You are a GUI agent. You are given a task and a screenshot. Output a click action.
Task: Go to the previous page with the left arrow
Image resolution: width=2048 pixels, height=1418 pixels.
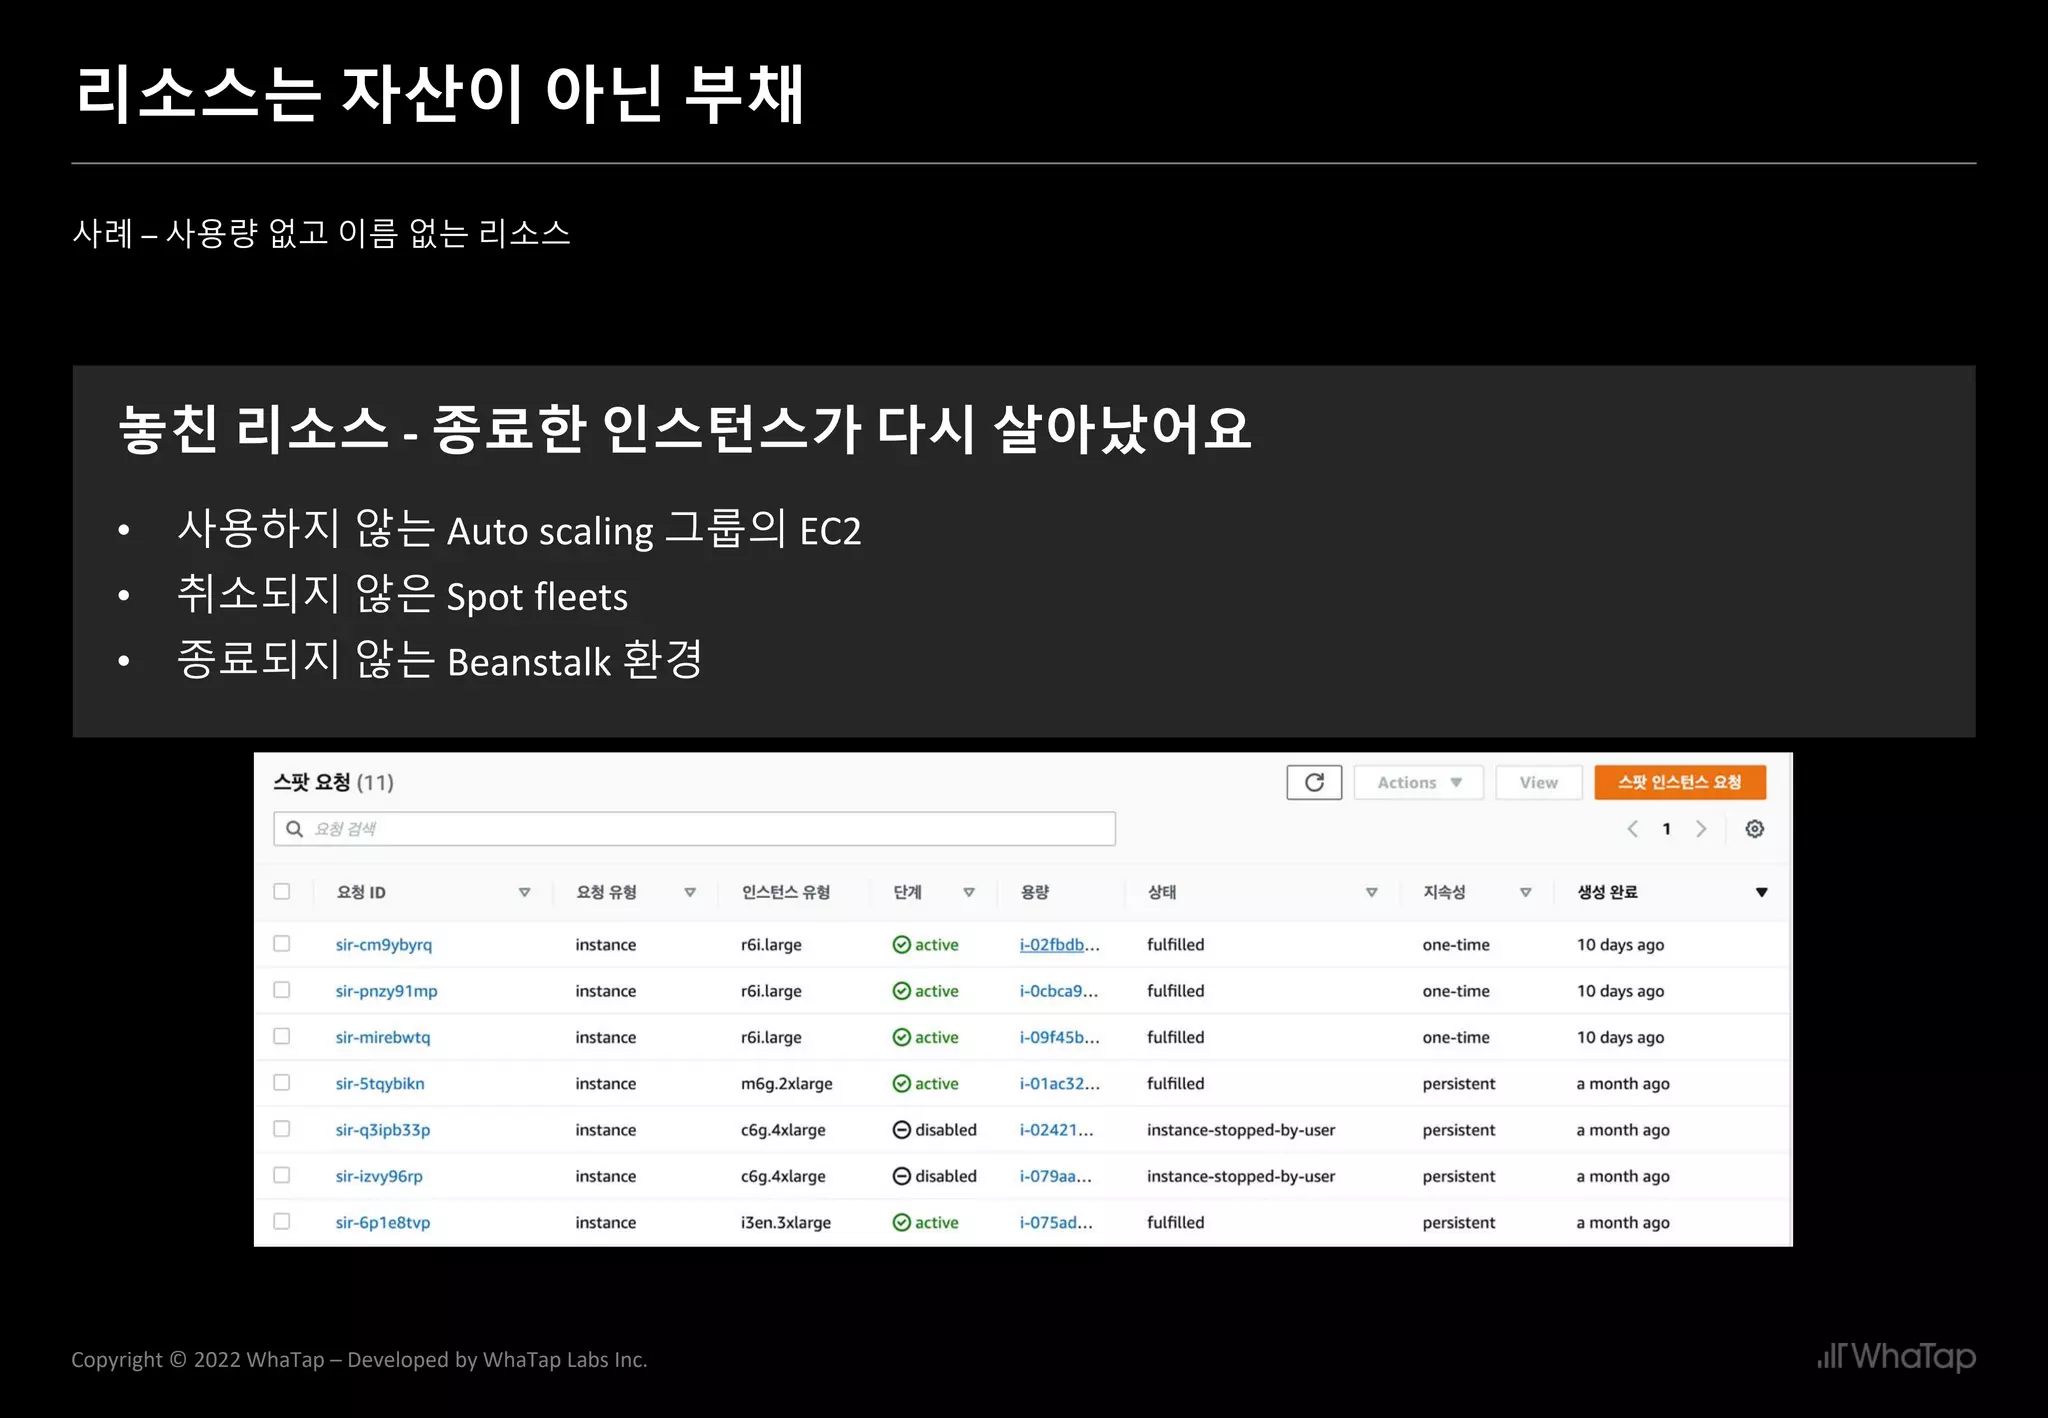(x=1632, y=829)
